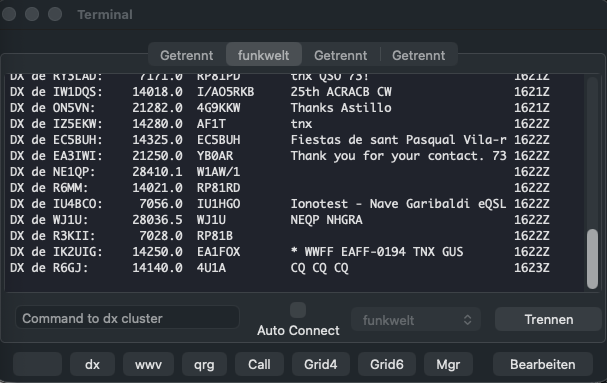Screen dimensions: 607x383
Task: Click the Grid6 macro button
Action: click(x=387, y=364)
